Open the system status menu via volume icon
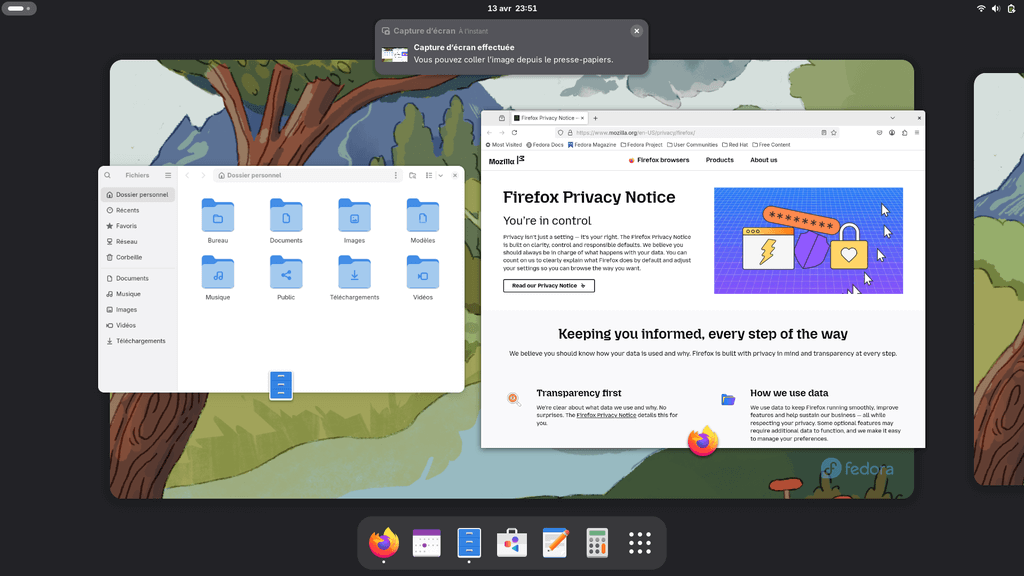 [996, 8]
